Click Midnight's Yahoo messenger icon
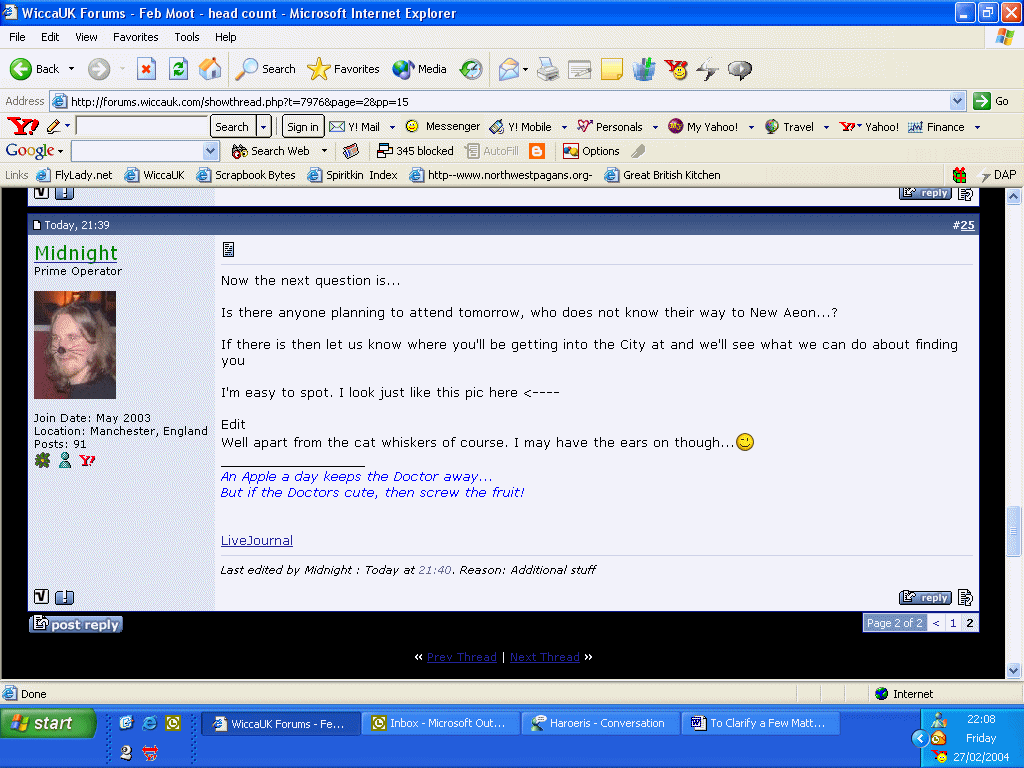The image size is (1024, 768). pyautogui.click(x=87, y=461)
